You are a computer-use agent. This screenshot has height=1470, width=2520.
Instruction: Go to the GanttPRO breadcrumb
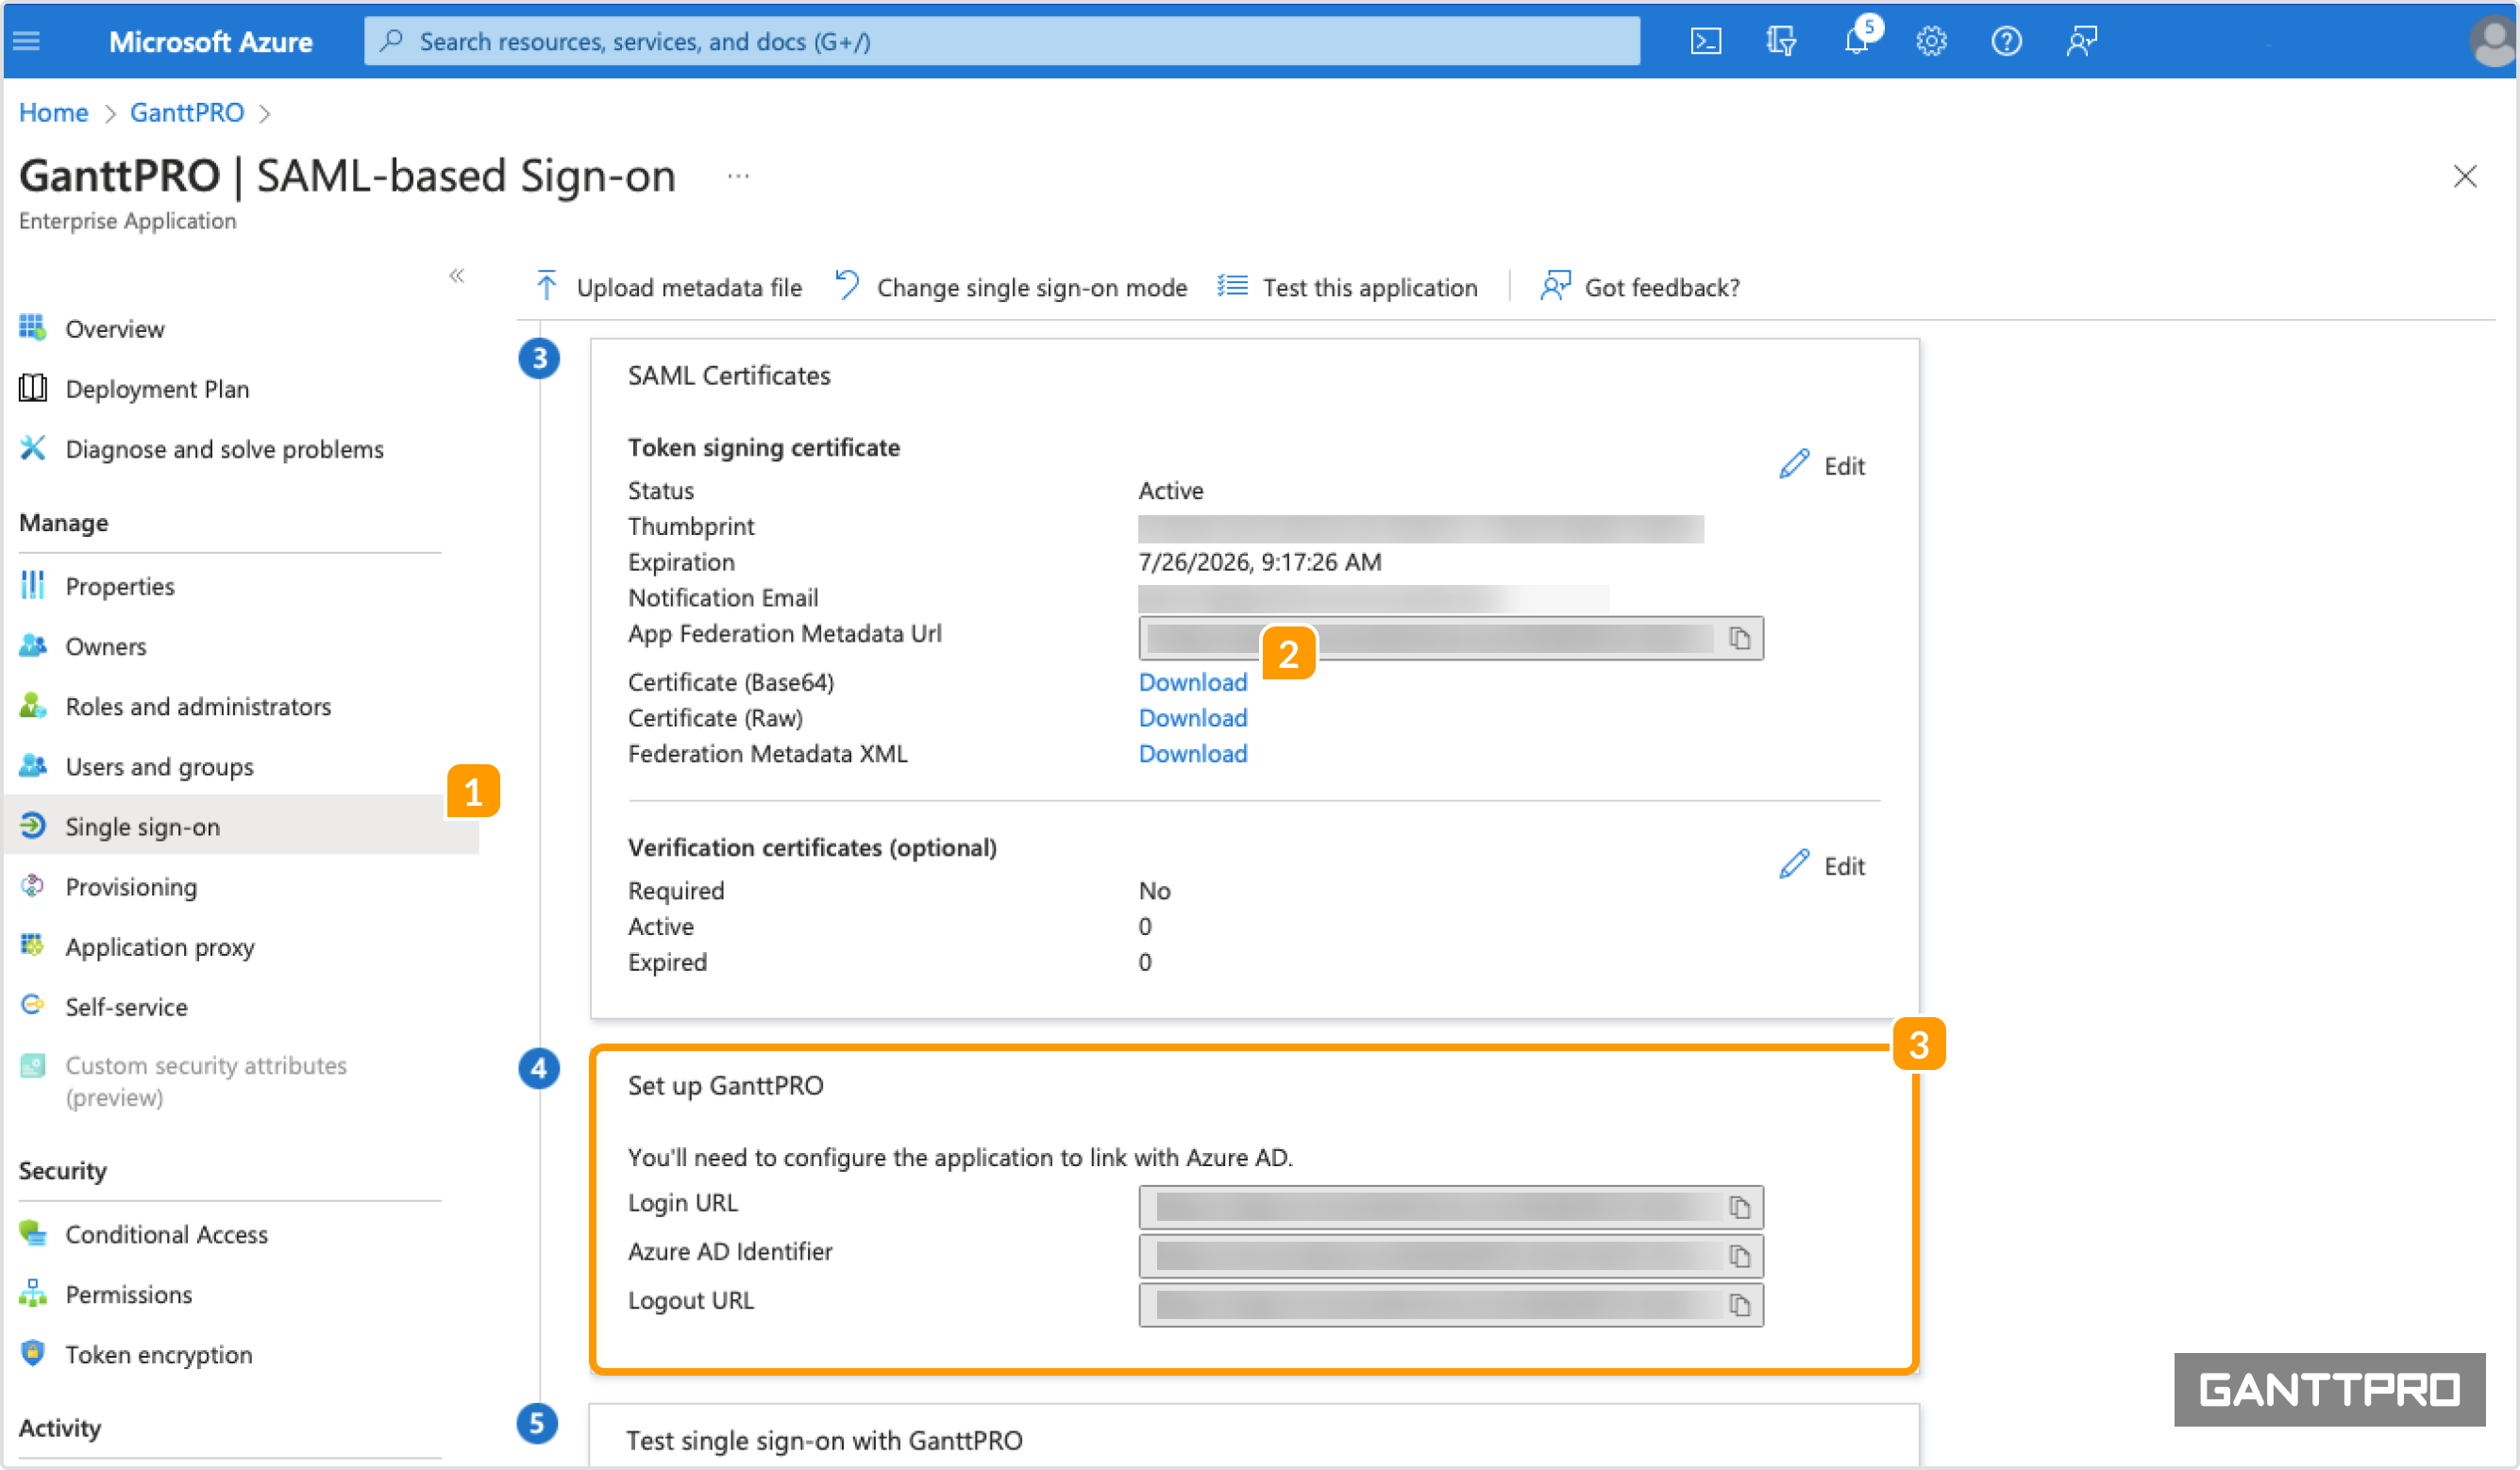point(187,113)
